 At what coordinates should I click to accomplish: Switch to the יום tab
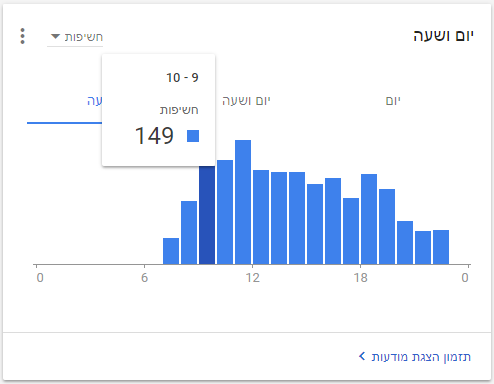click(393, 100)
